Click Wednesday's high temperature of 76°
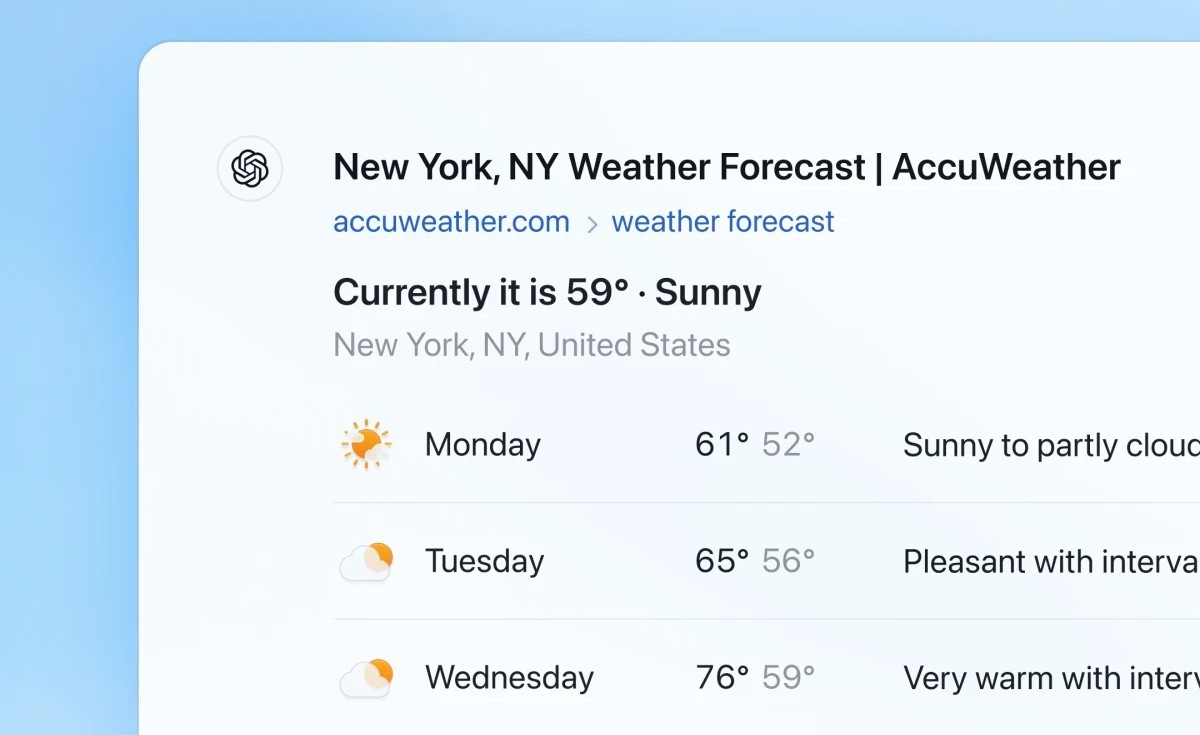Image resolution: width=1200 pixels, height=735 pixels. (x=722, y=678)
